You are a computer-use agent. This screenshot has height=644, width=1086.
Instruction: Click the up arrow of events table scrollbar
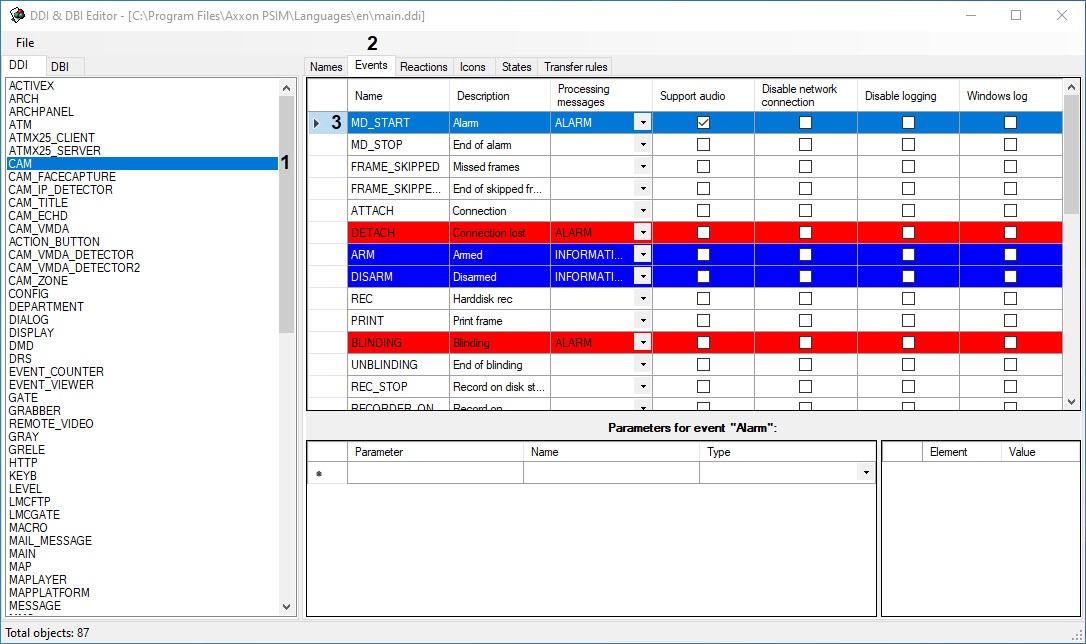1072,88
